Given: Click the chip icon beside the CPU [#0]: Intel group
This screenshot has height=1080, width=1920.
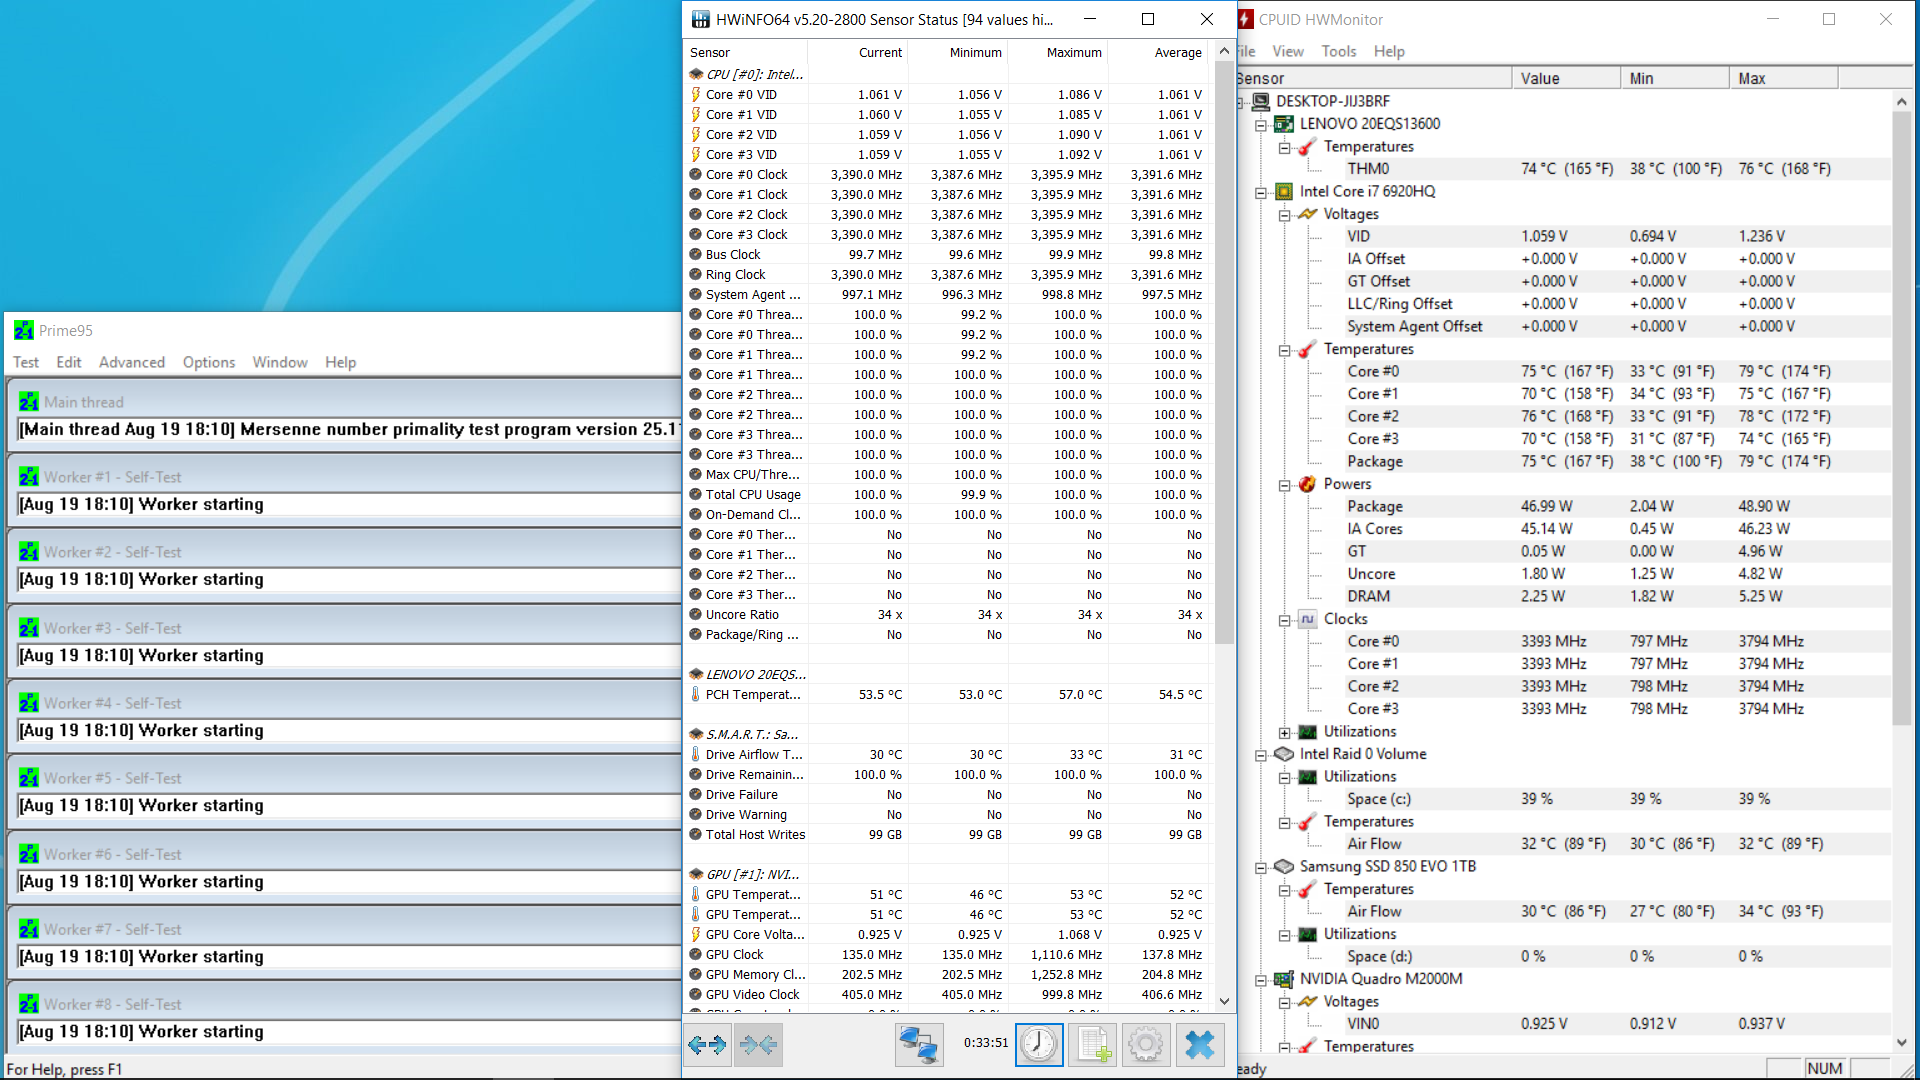Looking at the screenshot, I should pos(696,74).
